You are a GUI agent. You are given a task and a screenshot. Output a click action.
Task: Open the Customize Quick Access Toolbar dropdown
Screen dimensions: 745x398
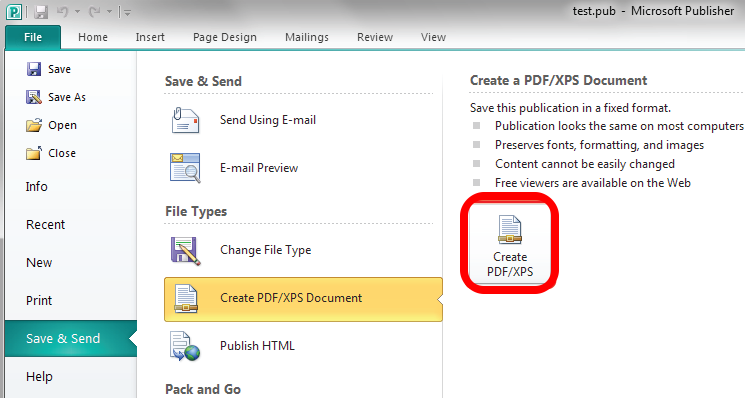[x=127, y=12]
